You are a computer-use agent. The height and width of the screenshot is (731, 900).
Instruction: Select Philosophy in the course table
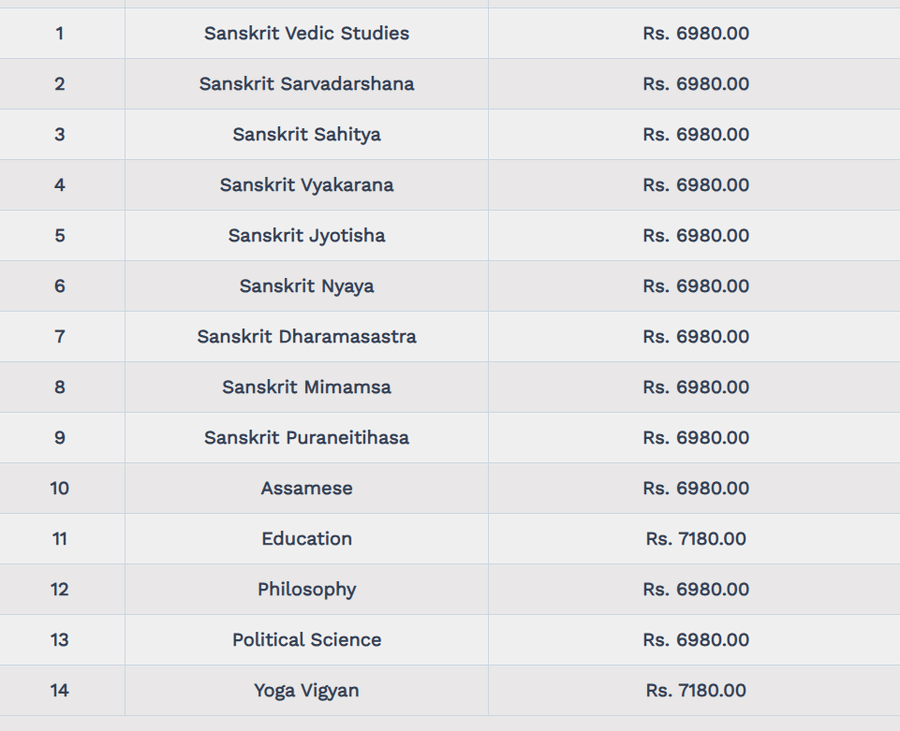306,589
